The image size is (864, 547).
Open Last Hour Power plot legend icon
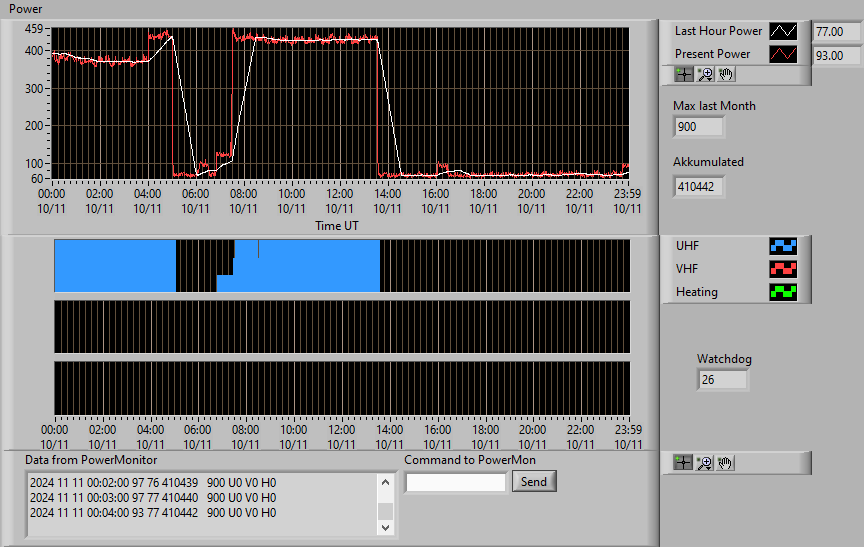783,31
